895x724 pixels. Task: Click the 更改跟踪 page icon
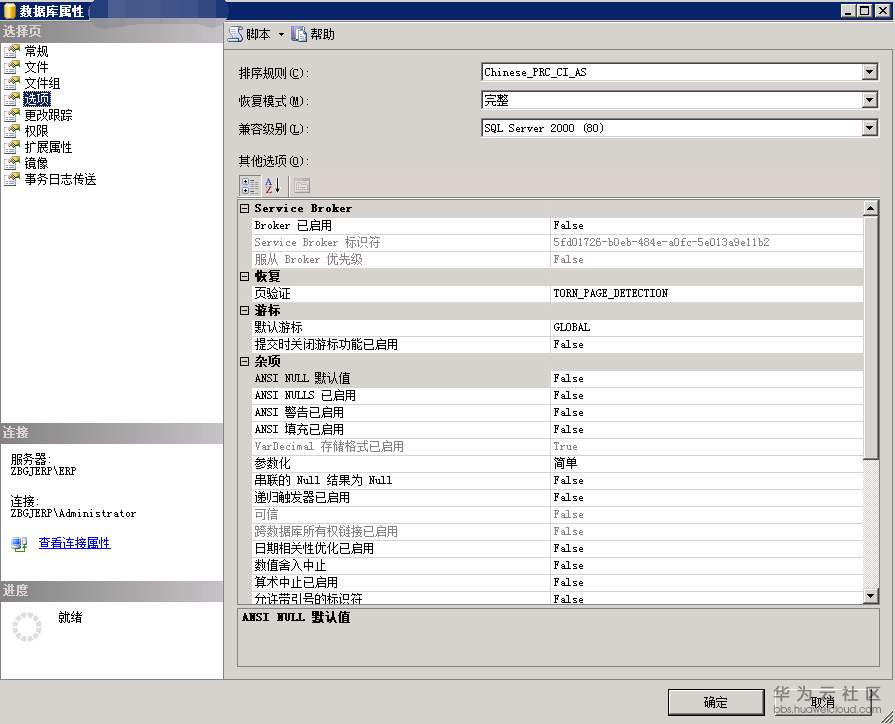(x=11, y=115)
